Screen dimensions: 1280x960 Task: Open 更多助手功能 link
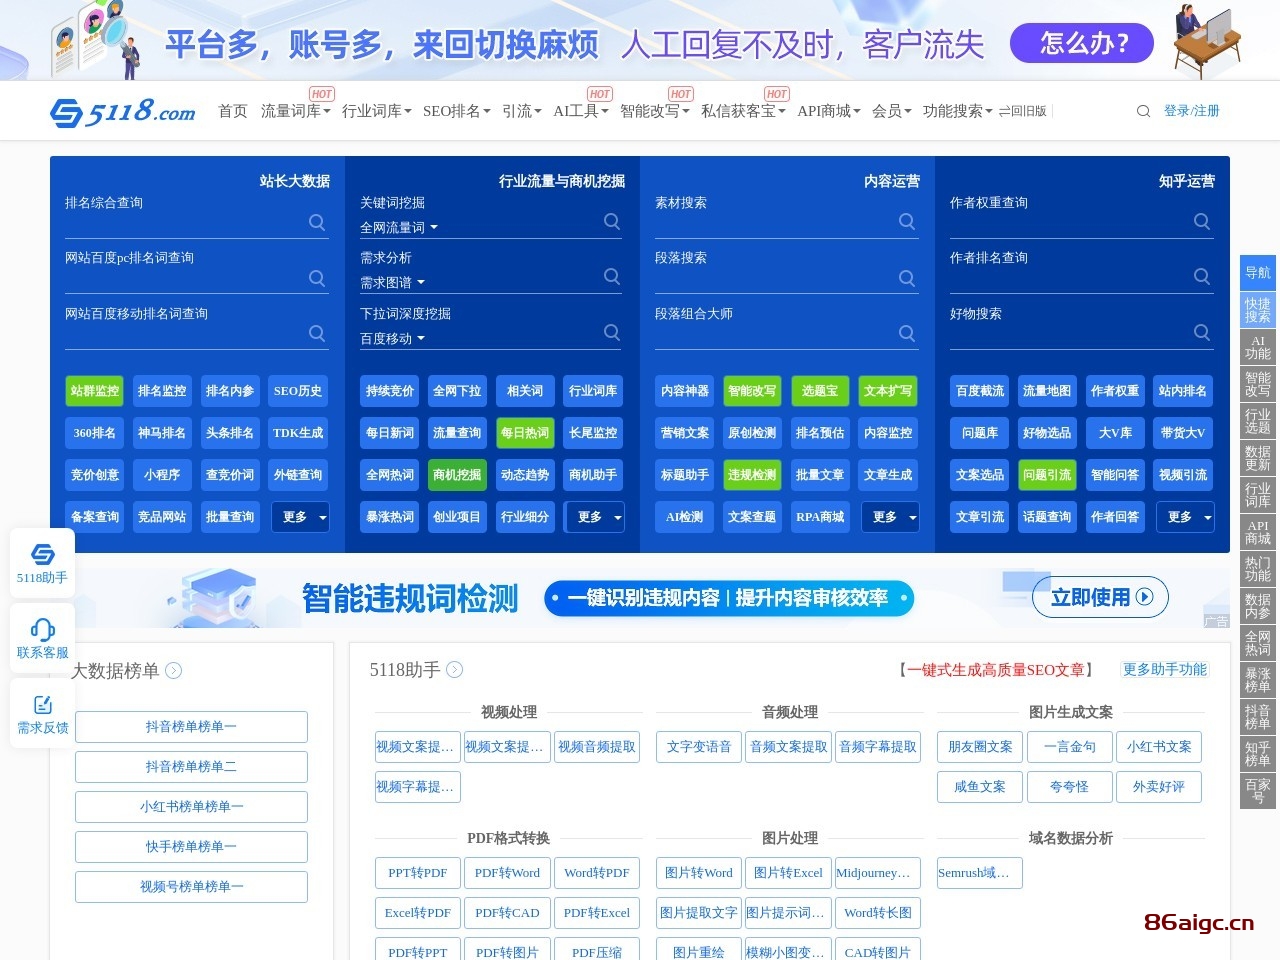click(1164, 669)
